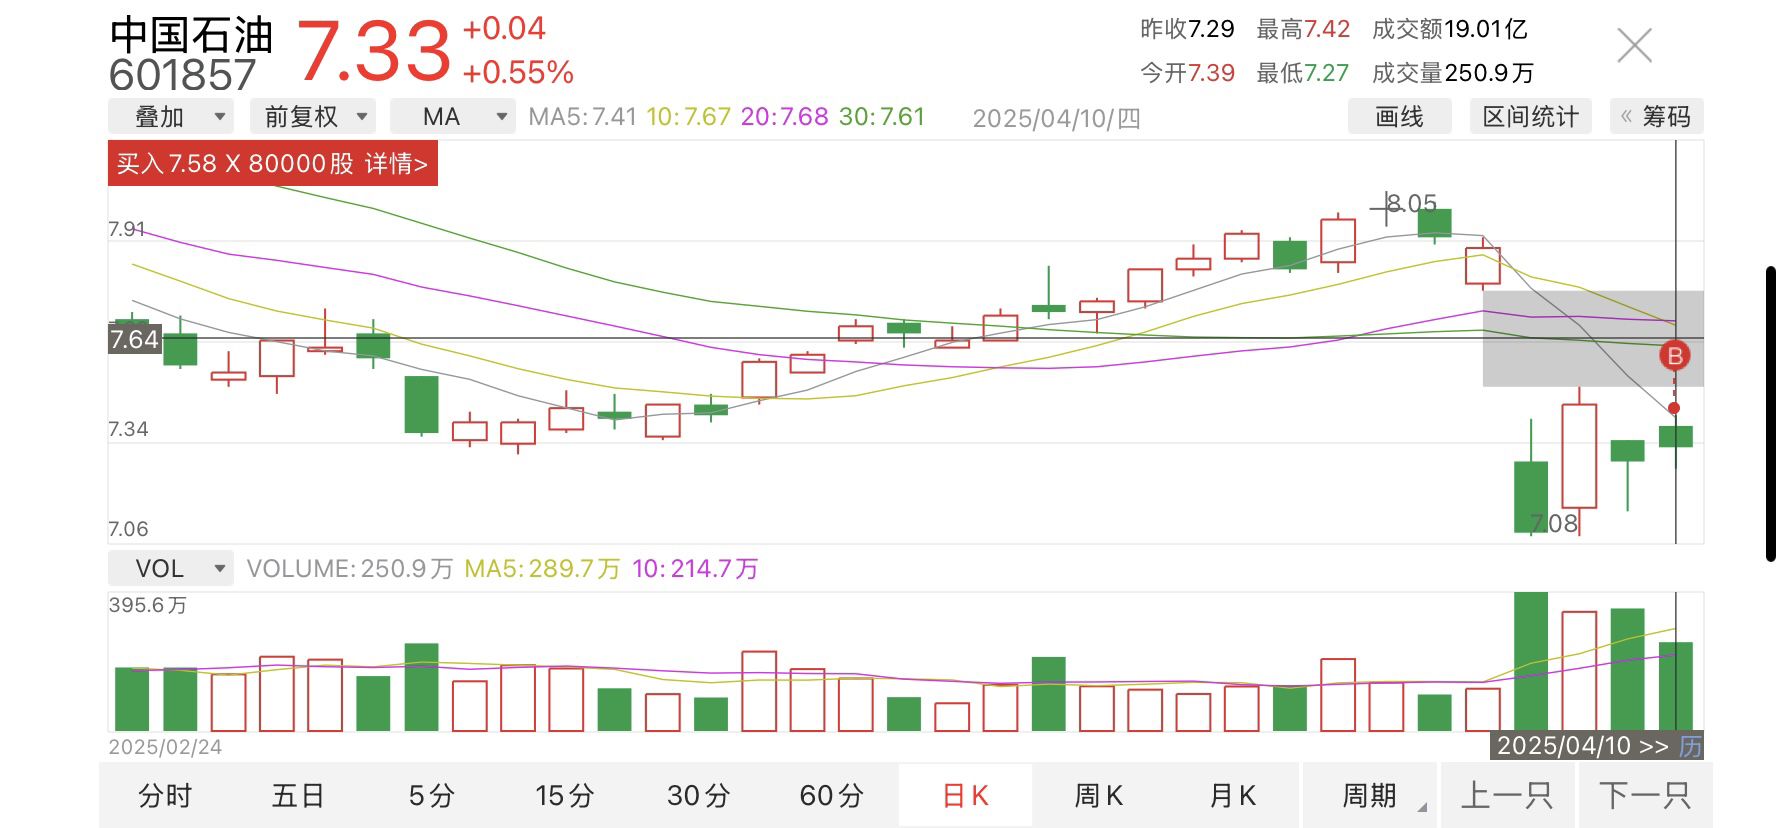This screenshot has width=1792, height=828.
Task: Click the stock name 中国石油
Action: [191, 34]
